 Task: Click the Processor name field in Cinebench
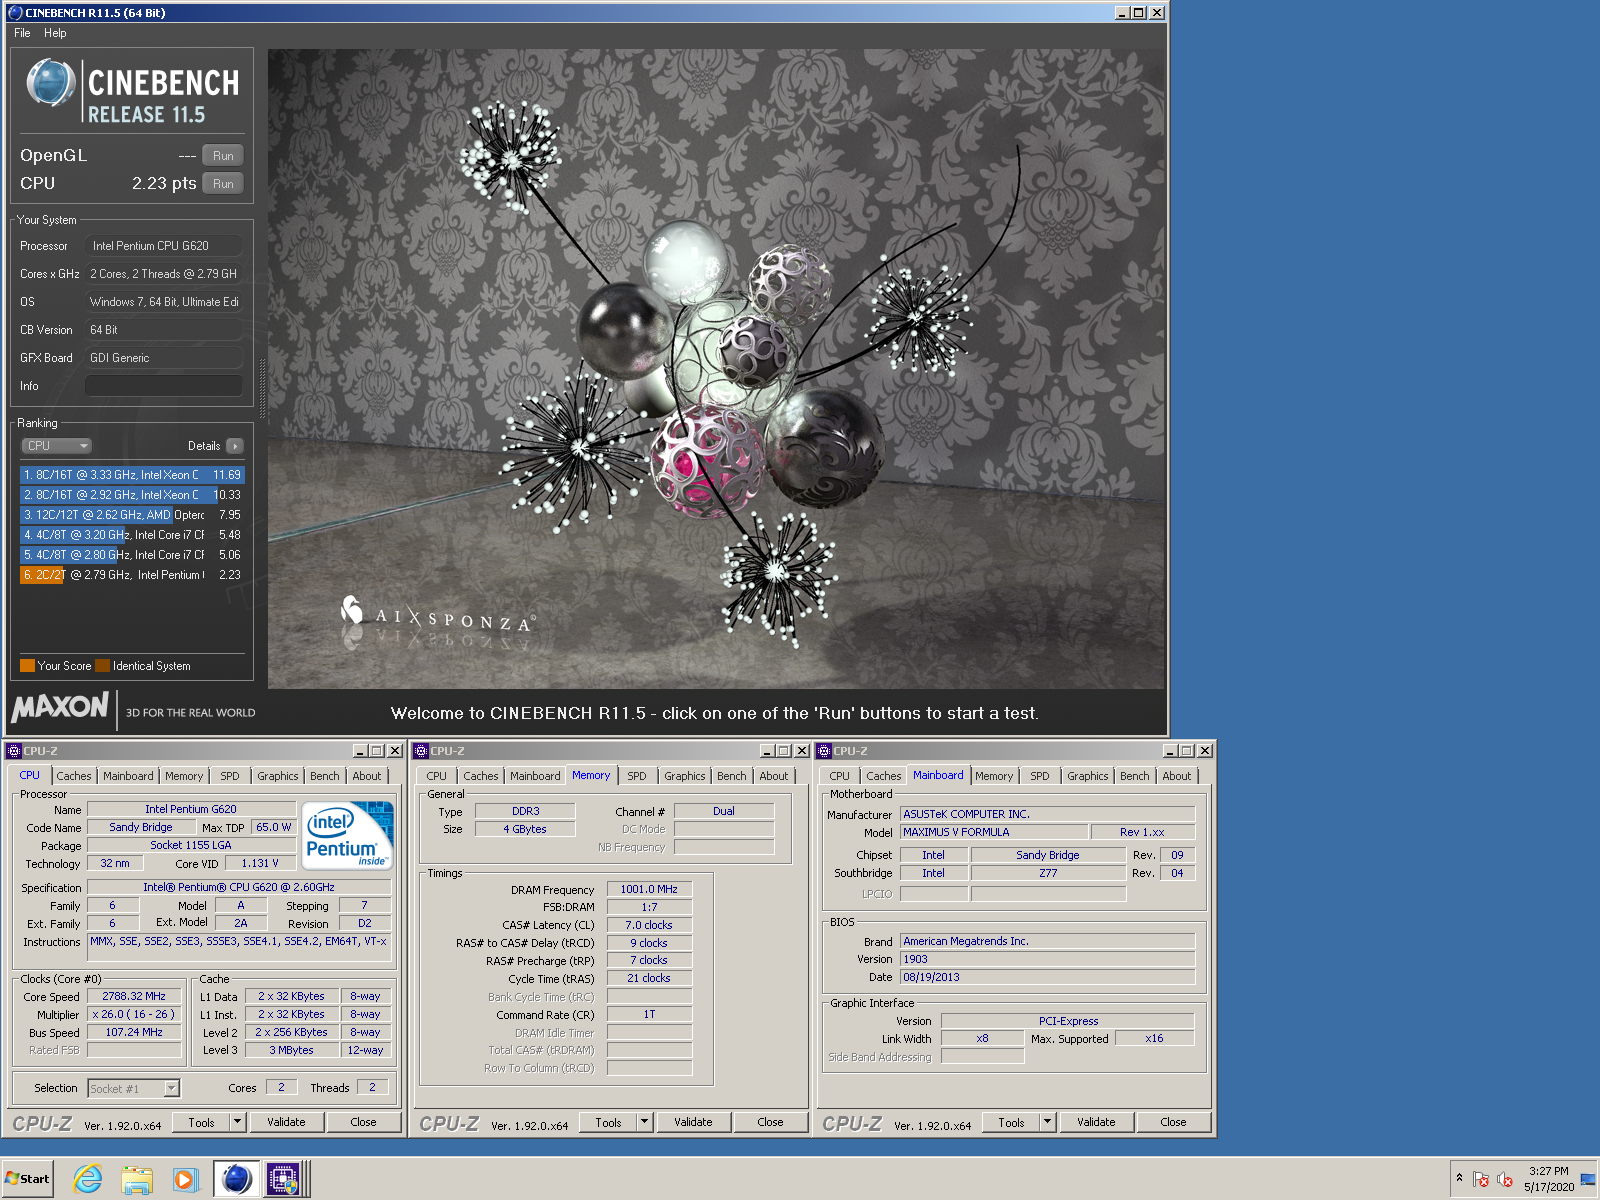coord(164,246)
